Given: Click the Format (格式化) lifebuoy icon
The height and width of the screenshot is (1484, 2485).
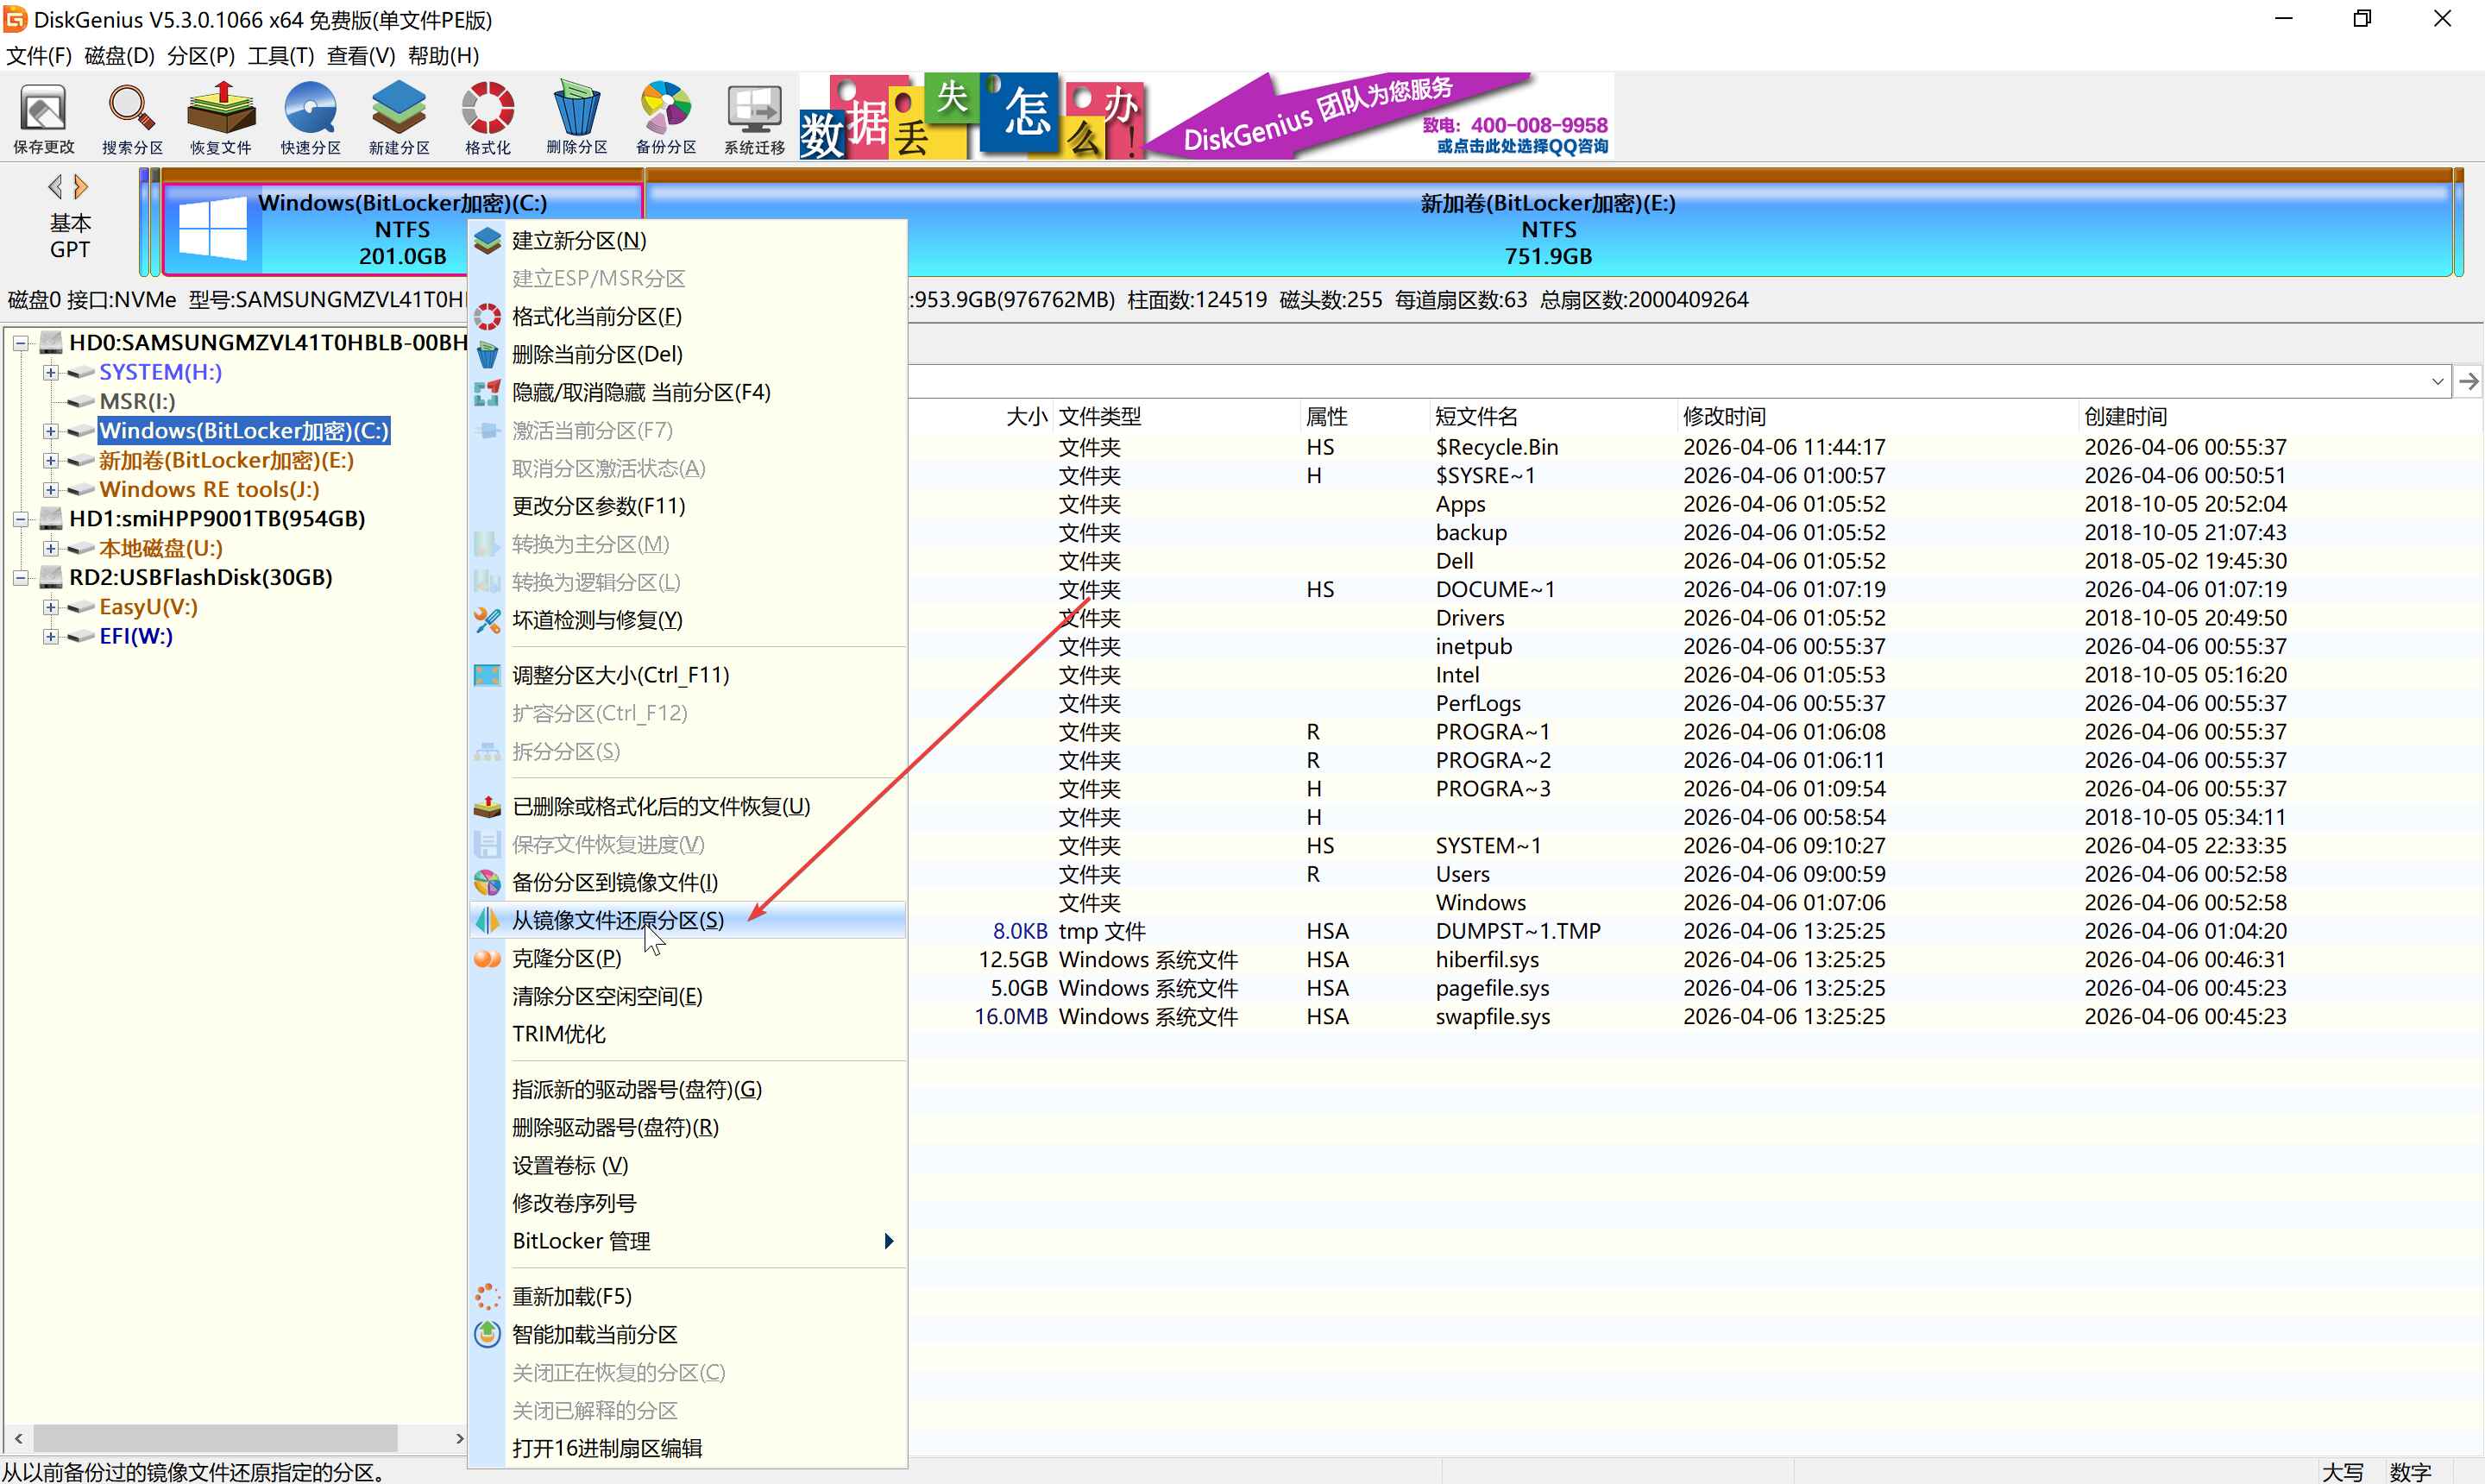Looking at the screenshot, I should click(x=488, y=110).
